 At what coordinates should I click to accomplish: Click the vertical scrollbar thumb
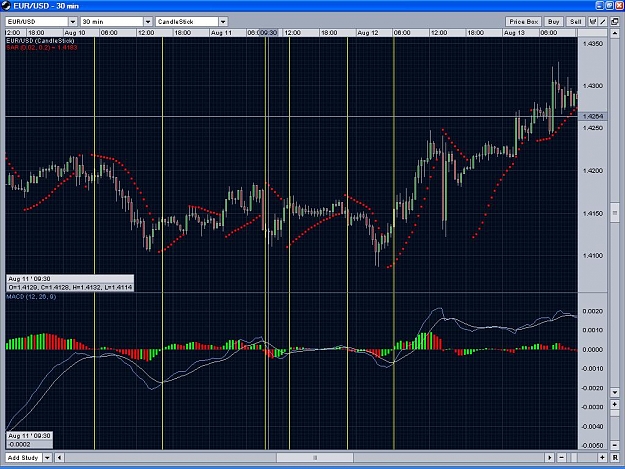click(x=615, y=213)
